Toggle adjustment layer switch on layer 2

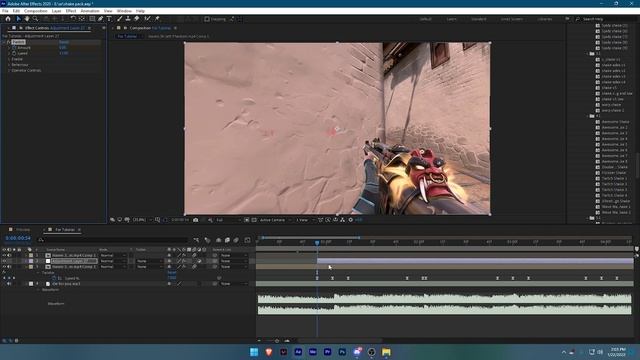200,261
